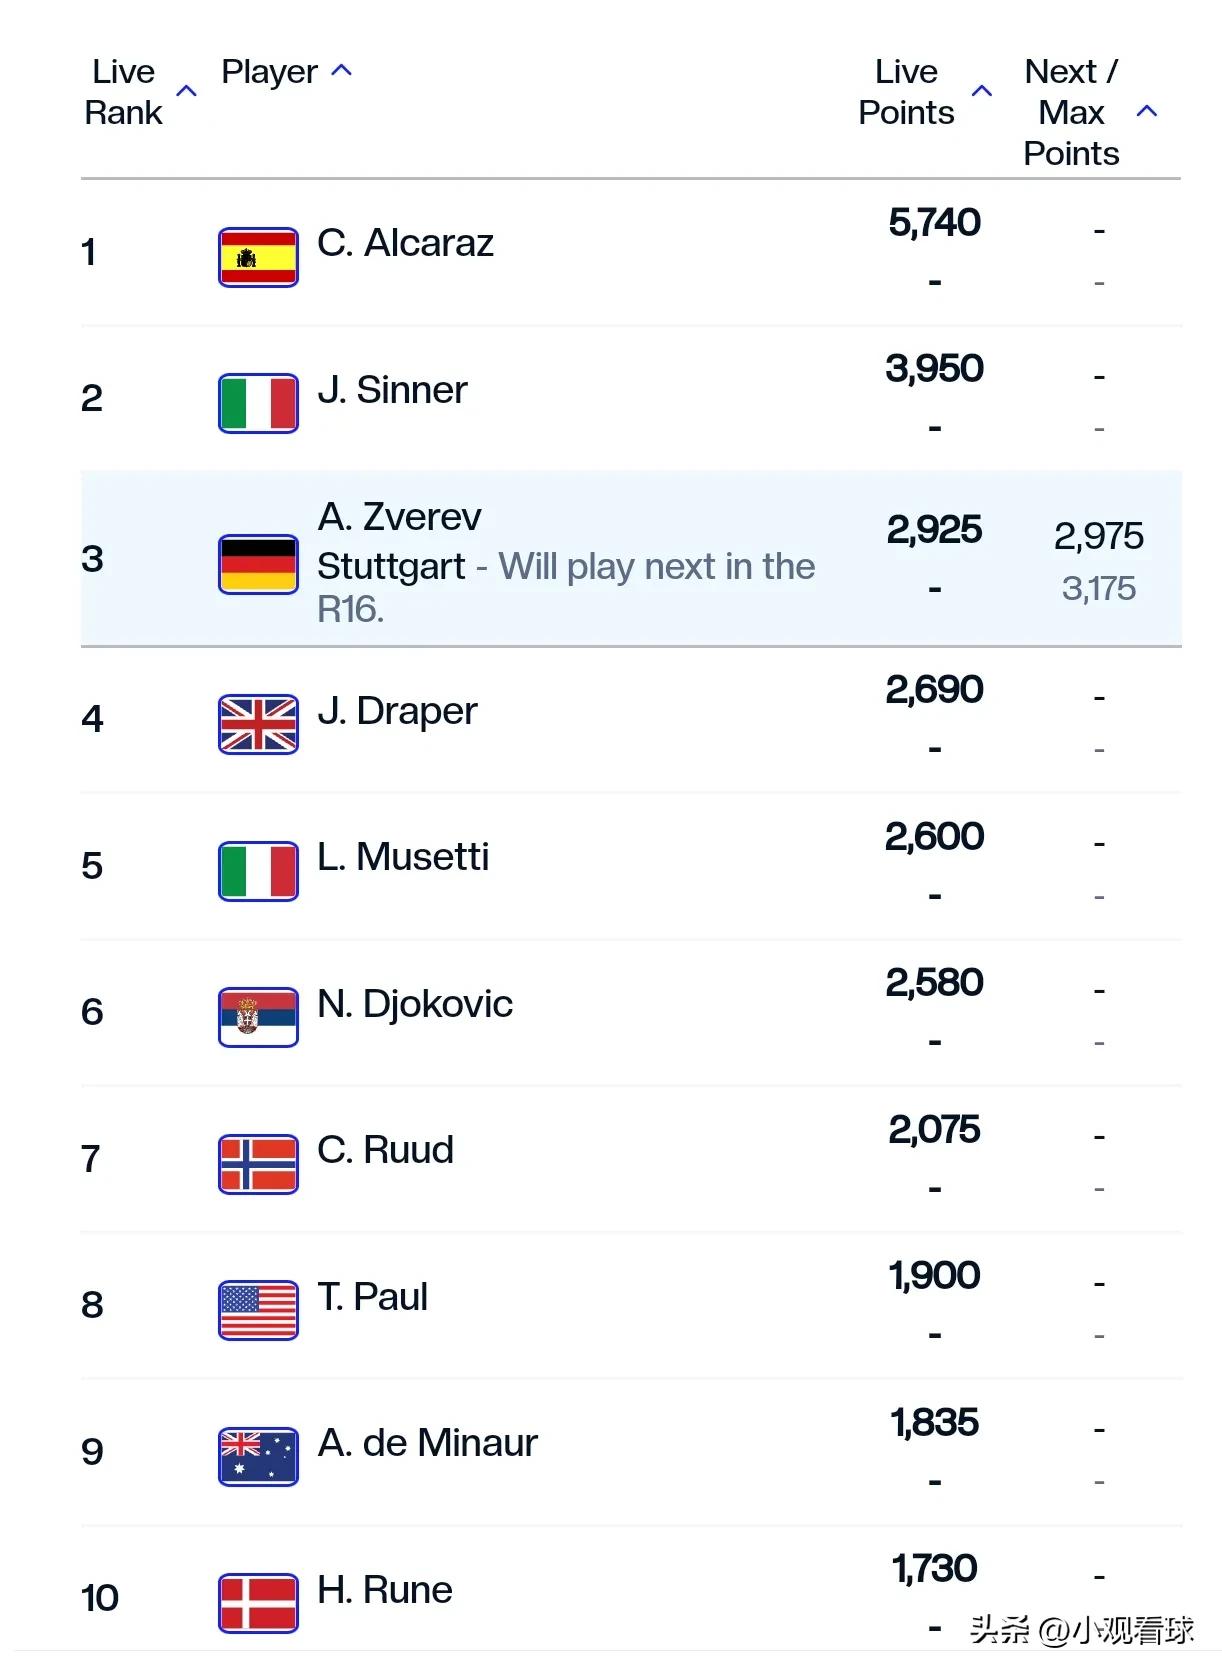Screen dimensions: 1222x1673
Task: Click Zverev's next points value 2,975
Action: [1098, 536]
